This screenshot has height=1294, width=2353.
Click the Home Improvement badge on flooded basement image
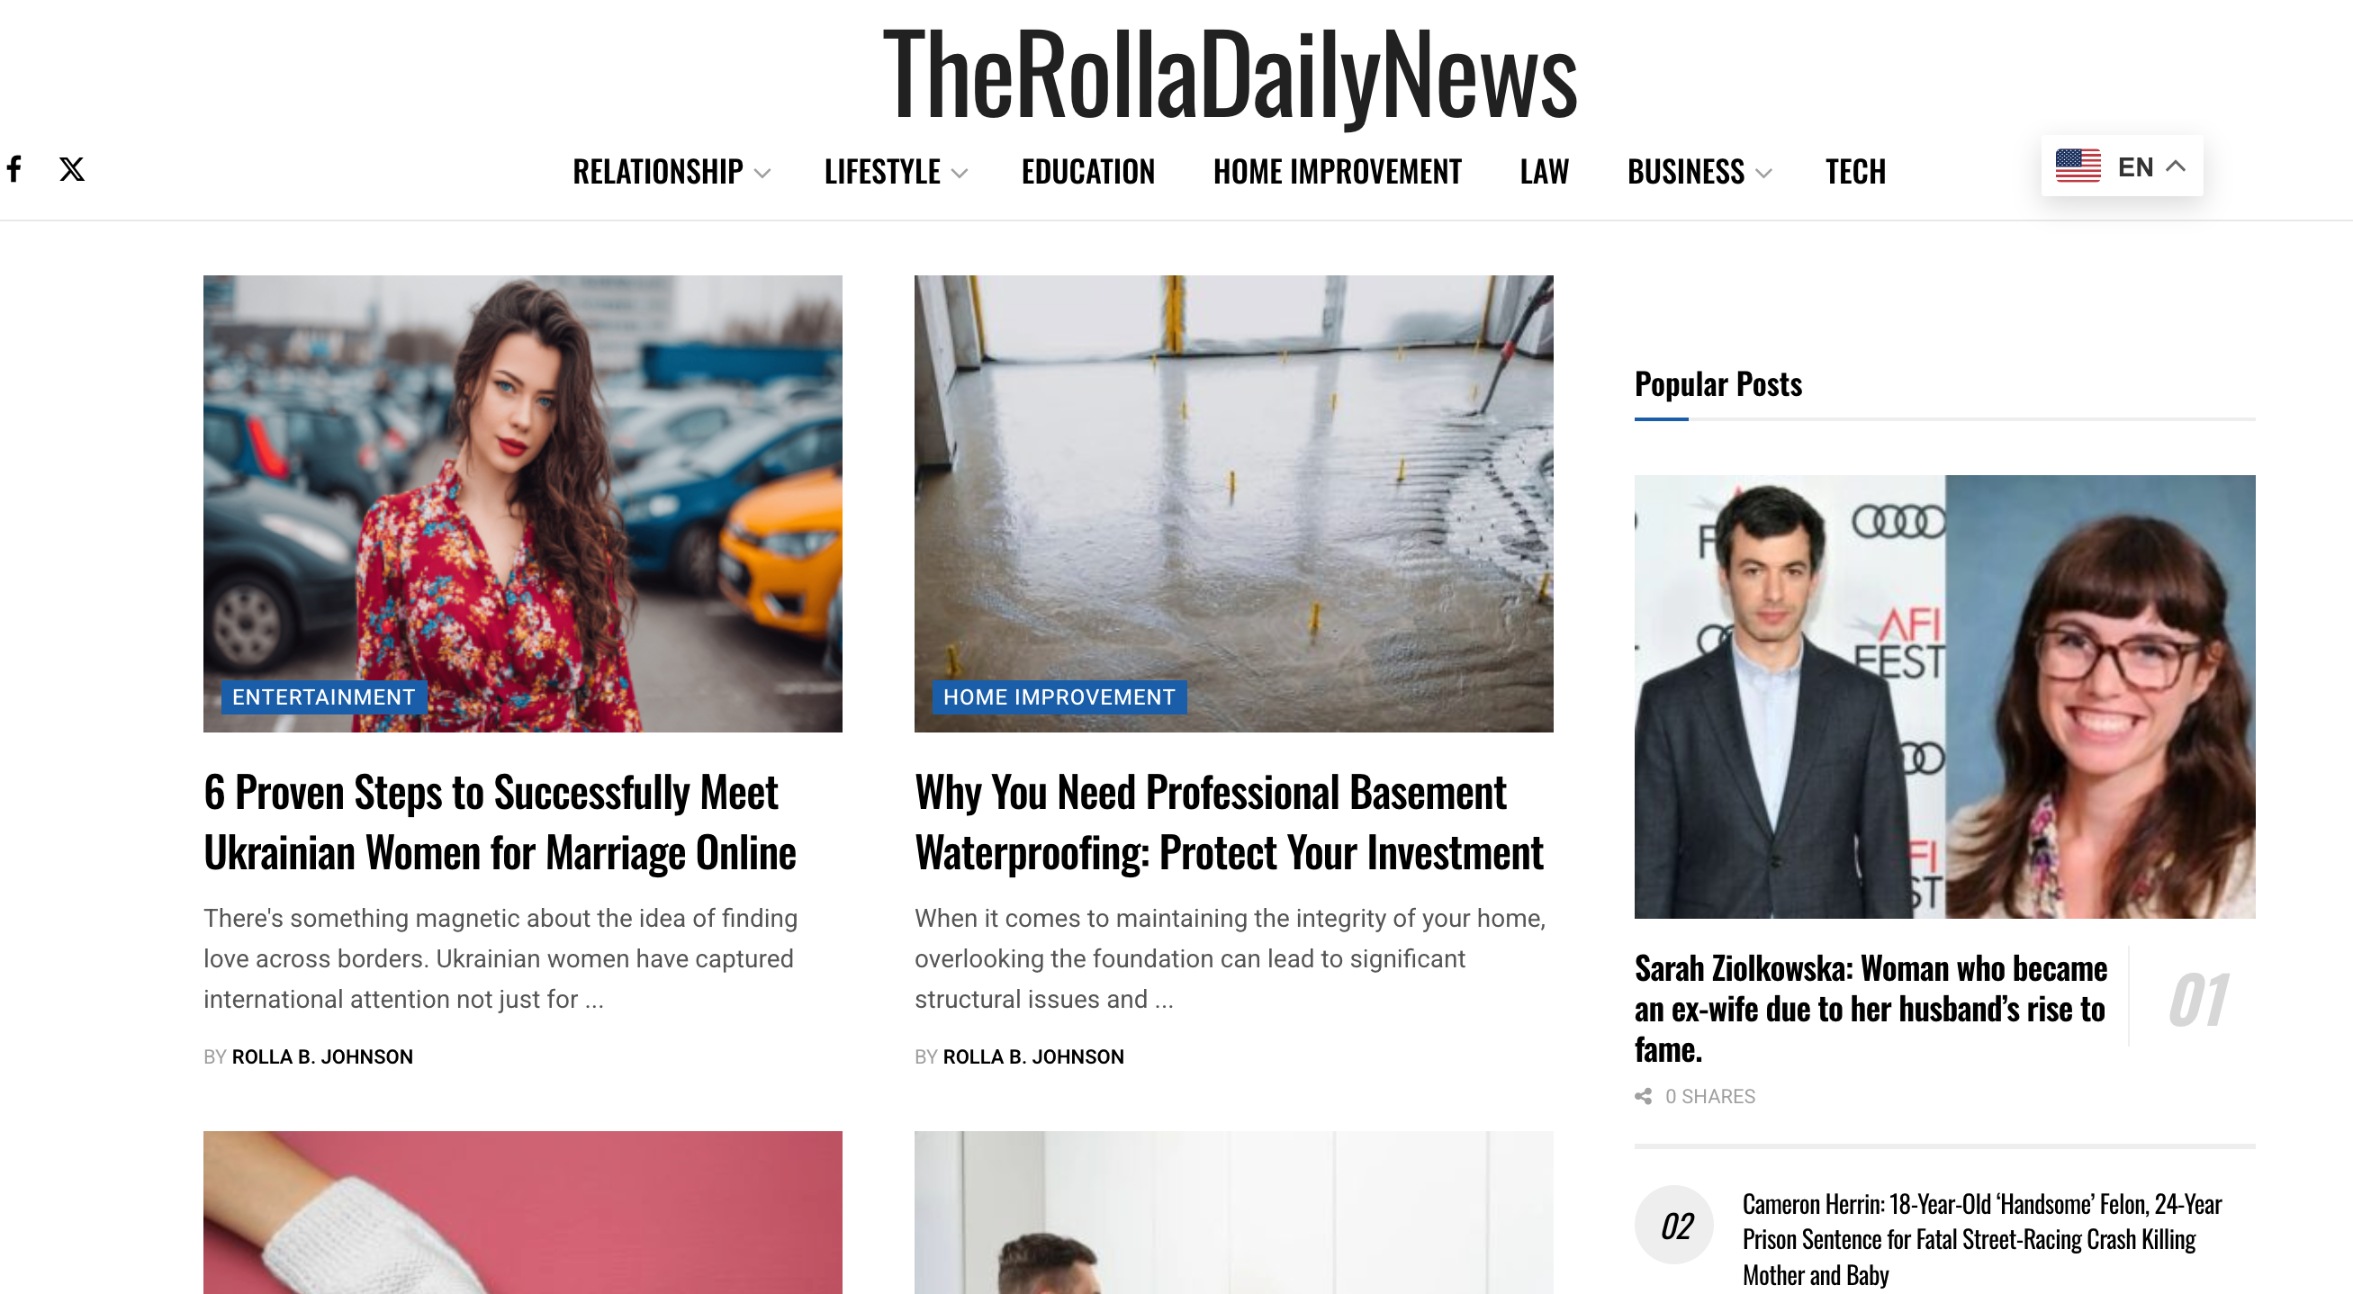[x=1059, y=697]
